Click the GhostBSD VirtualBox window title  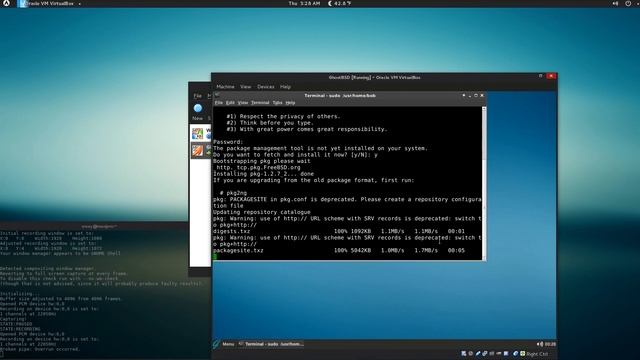(374, 77)
